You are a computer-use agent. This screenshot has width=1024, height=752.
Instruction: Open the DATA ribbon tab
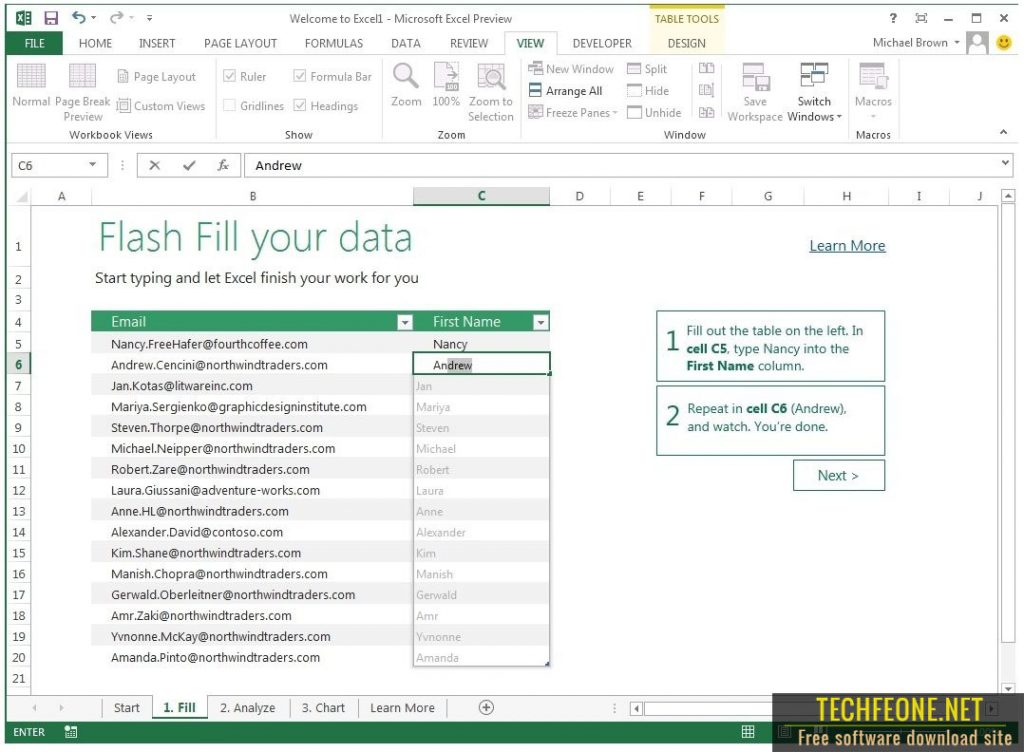tap(406, 43)
